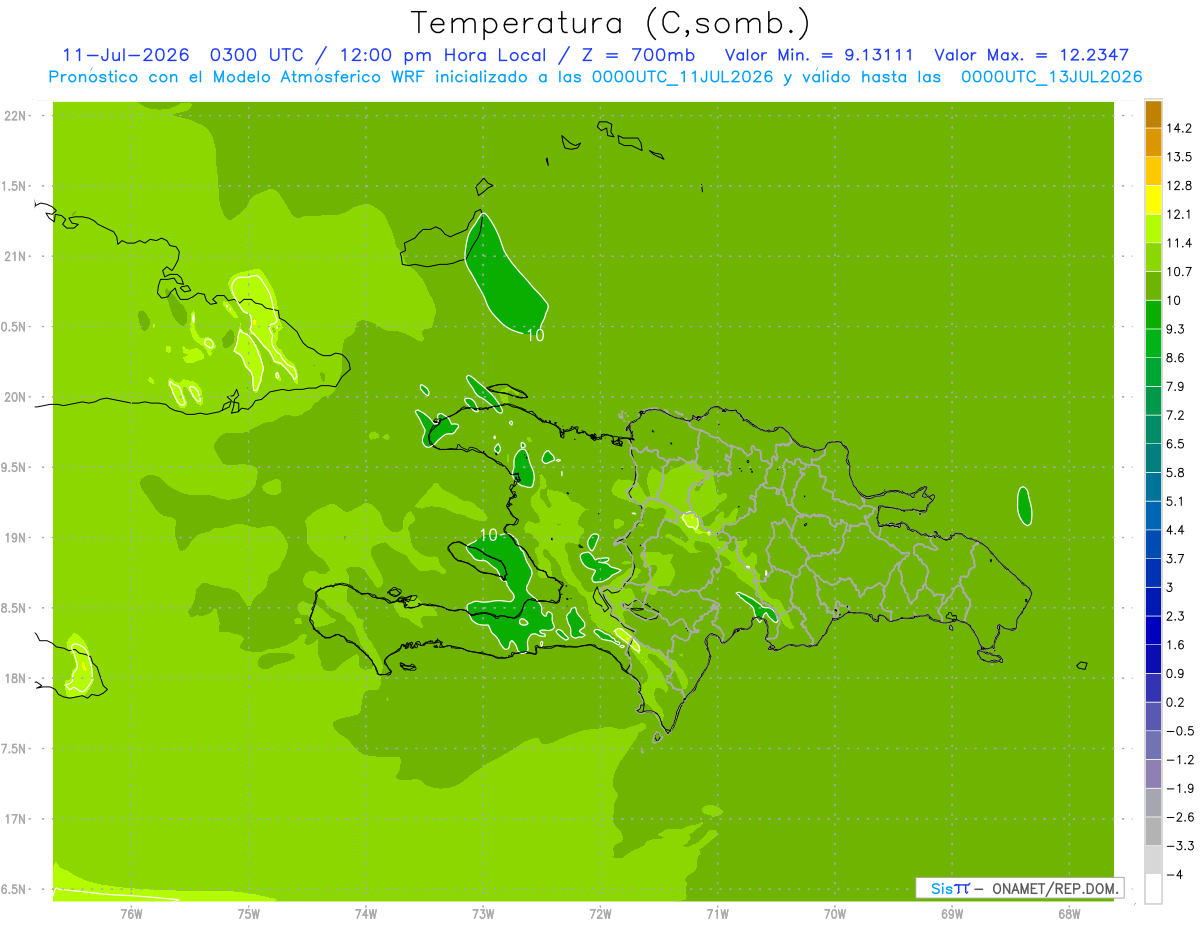Click the '70W' longitude axis label

coord(835,913)
